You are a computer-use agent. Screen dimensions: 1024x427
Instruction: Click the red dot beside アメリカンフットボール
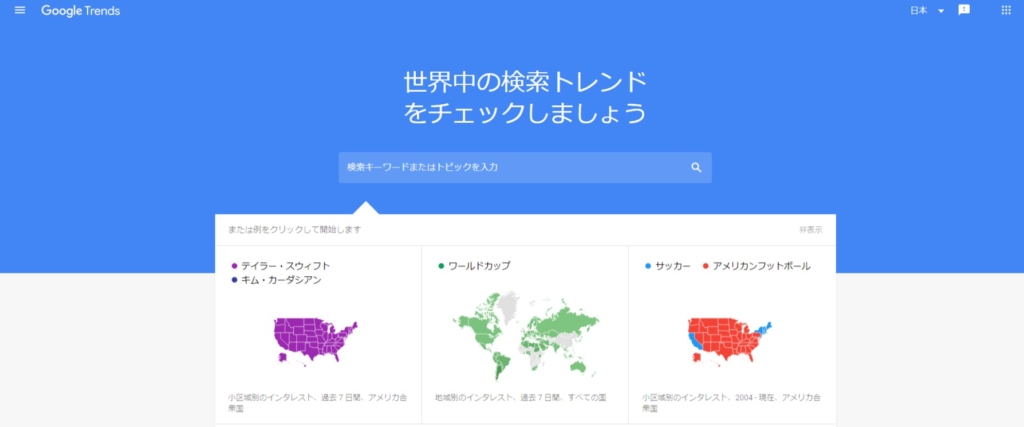[705, 266]
